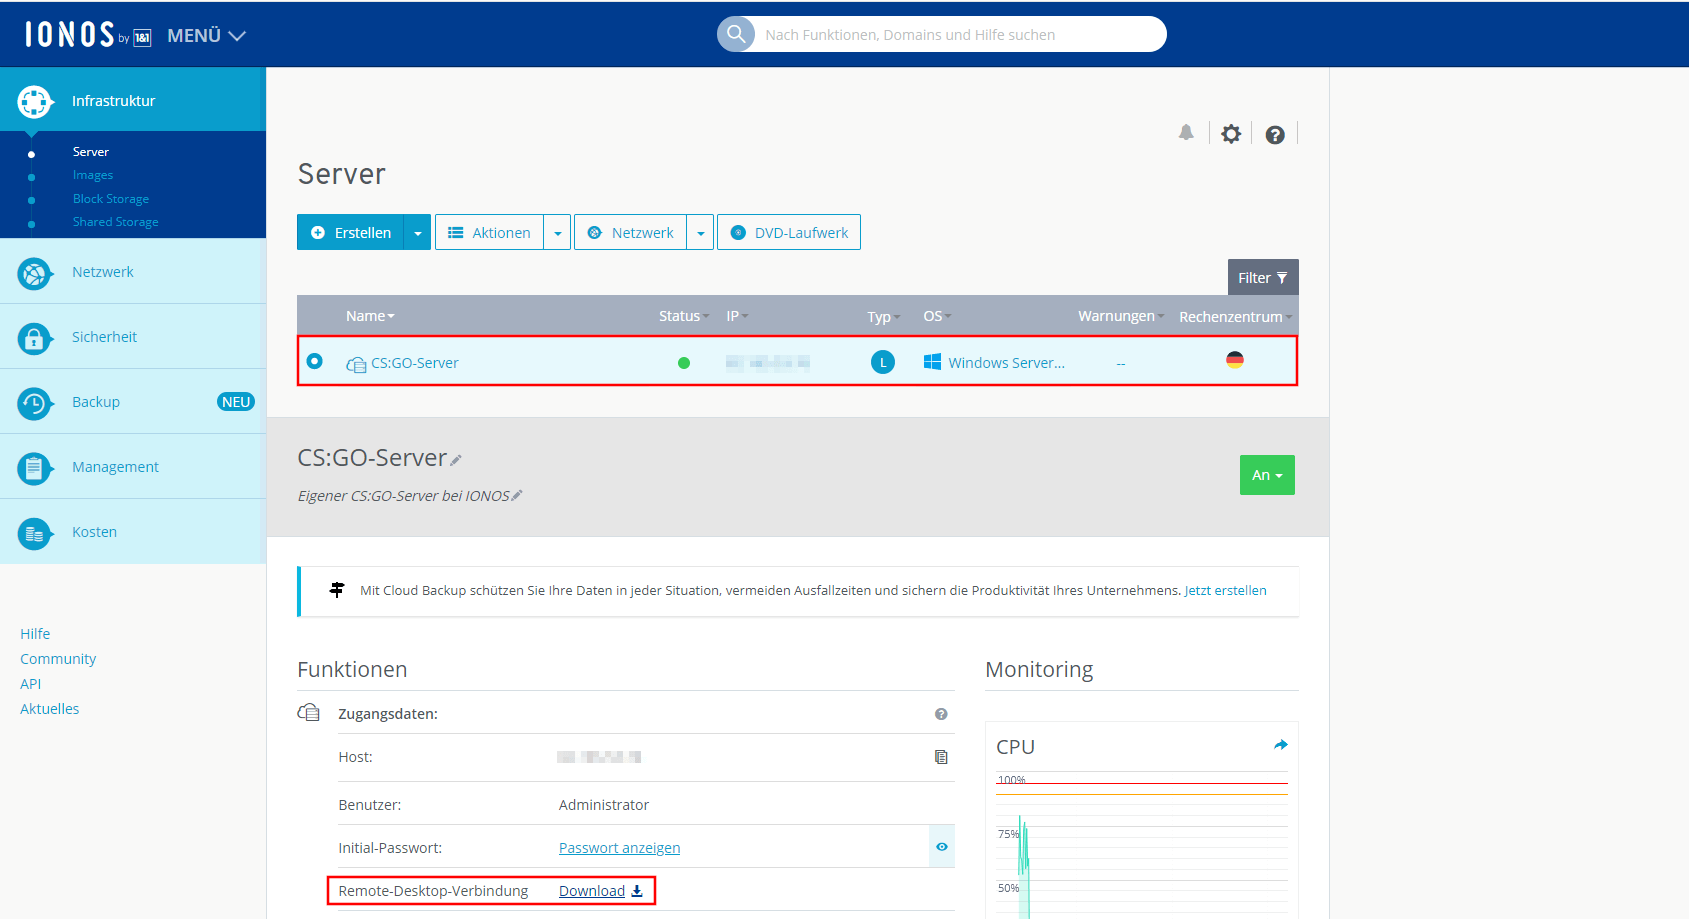Click the notification bell icon
1689x919 pixels.
pos(1186,133)
